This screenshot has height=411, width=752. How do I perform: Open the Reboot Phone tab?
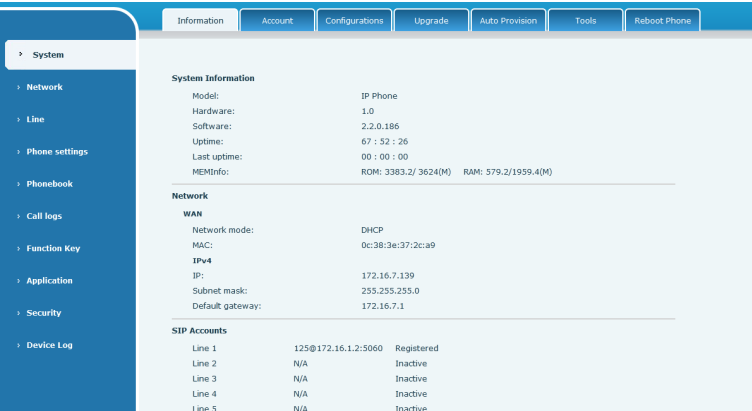click(662, 22)
